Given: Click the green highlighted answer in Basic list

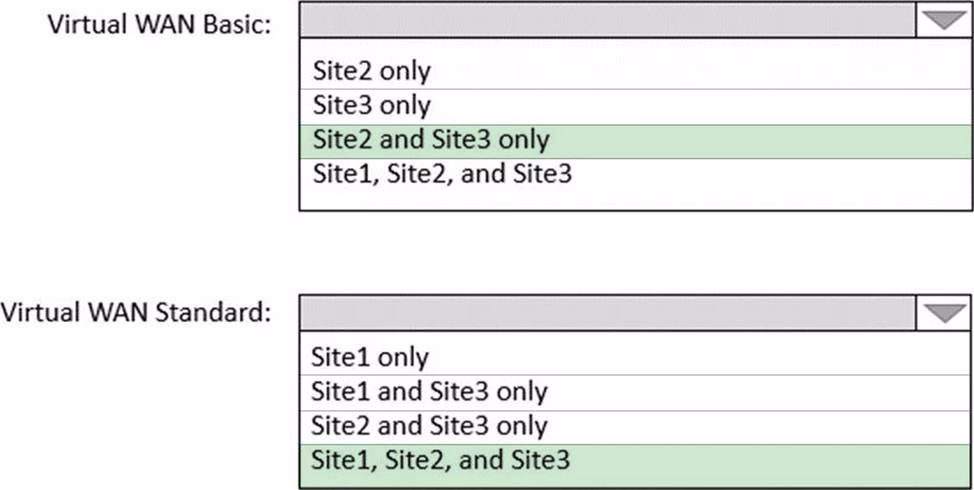Looking at the screenshot, I should click(x=635, y=141).
